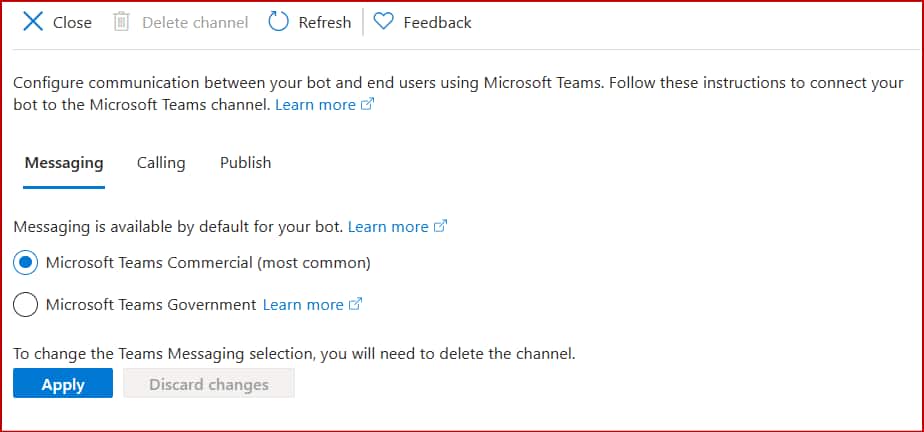The image size is (924, 432).
Task: Open Learn more link about default messaging
Action: coord(388,227)
